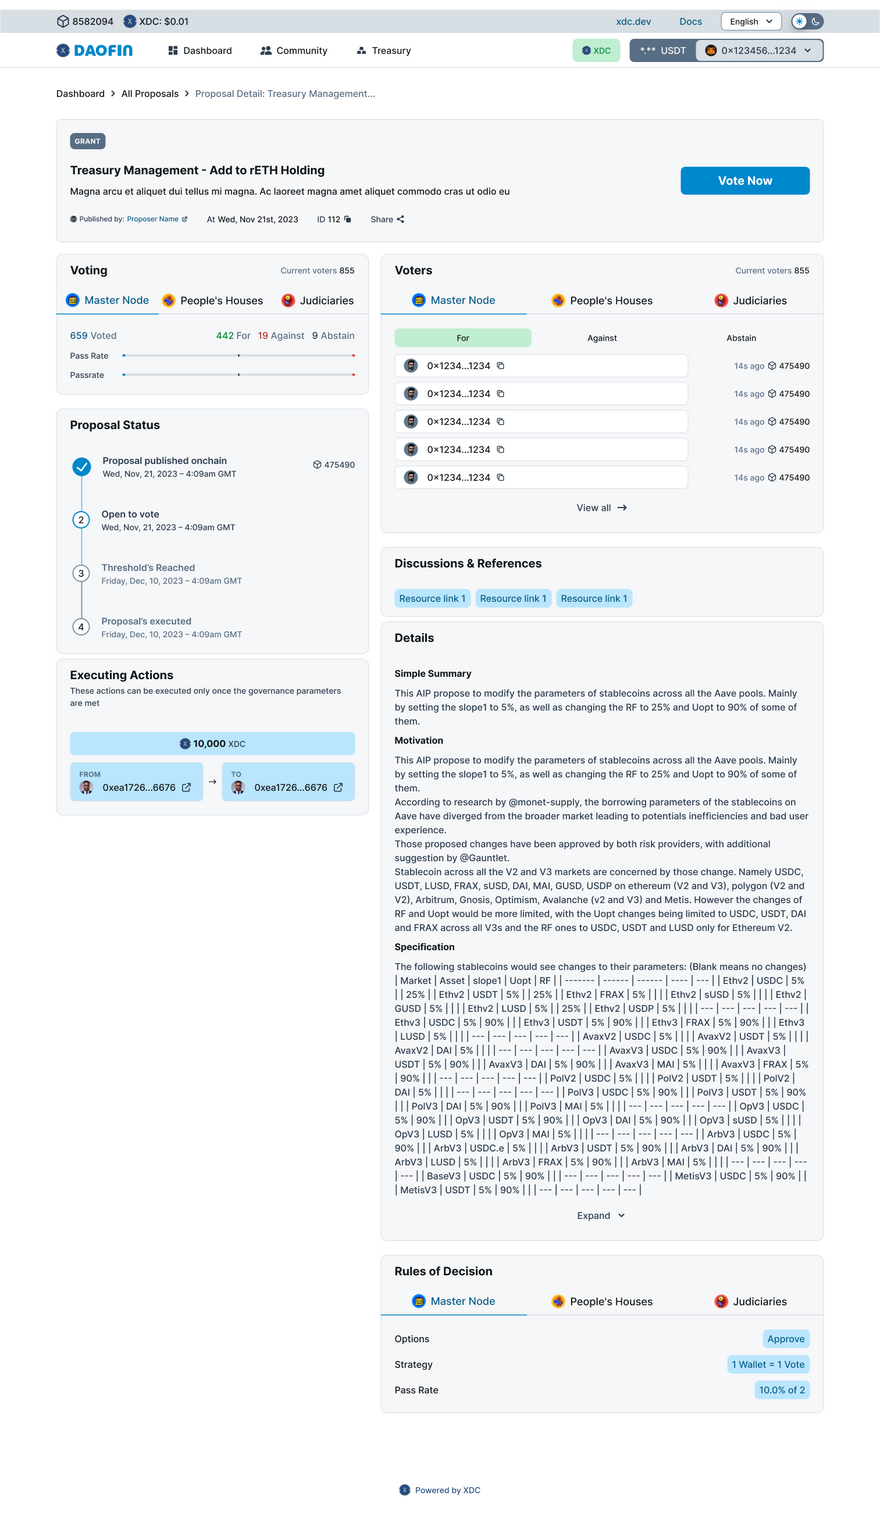Open the wallet address 0x123456...1234 dropdown

(x=759, y=50)
